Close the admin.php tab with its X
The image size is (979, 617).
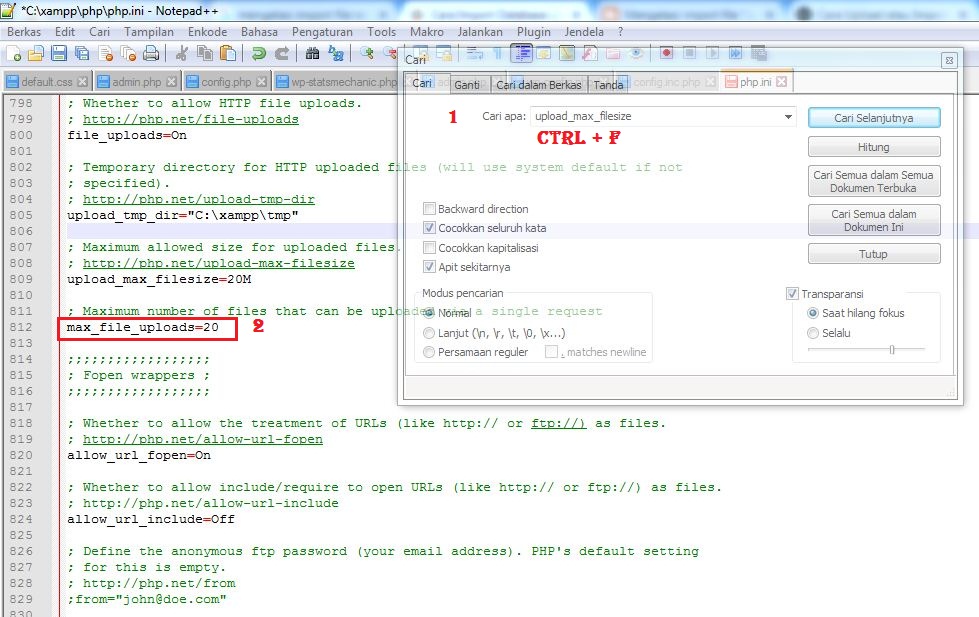pos(172,82)
